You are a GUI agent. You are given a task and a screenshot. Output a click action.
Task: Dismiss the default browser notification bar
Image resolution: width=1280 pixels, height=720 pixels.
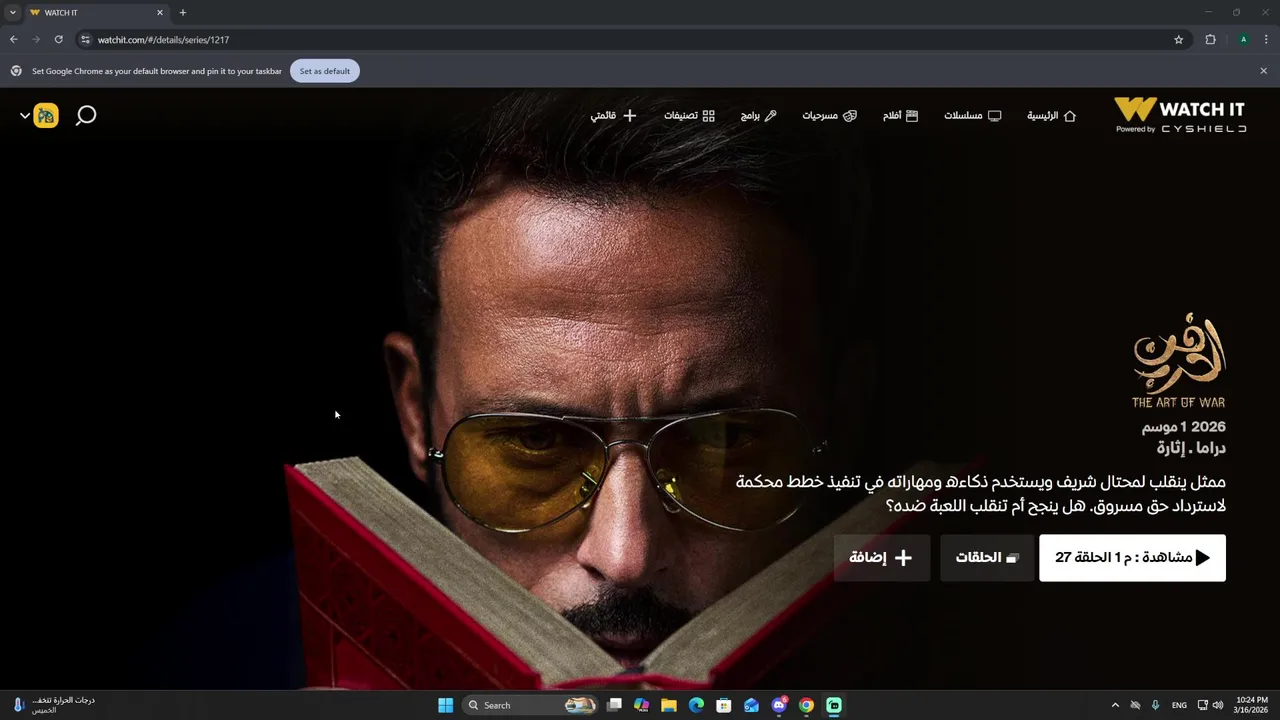(x=1263, y=71)
